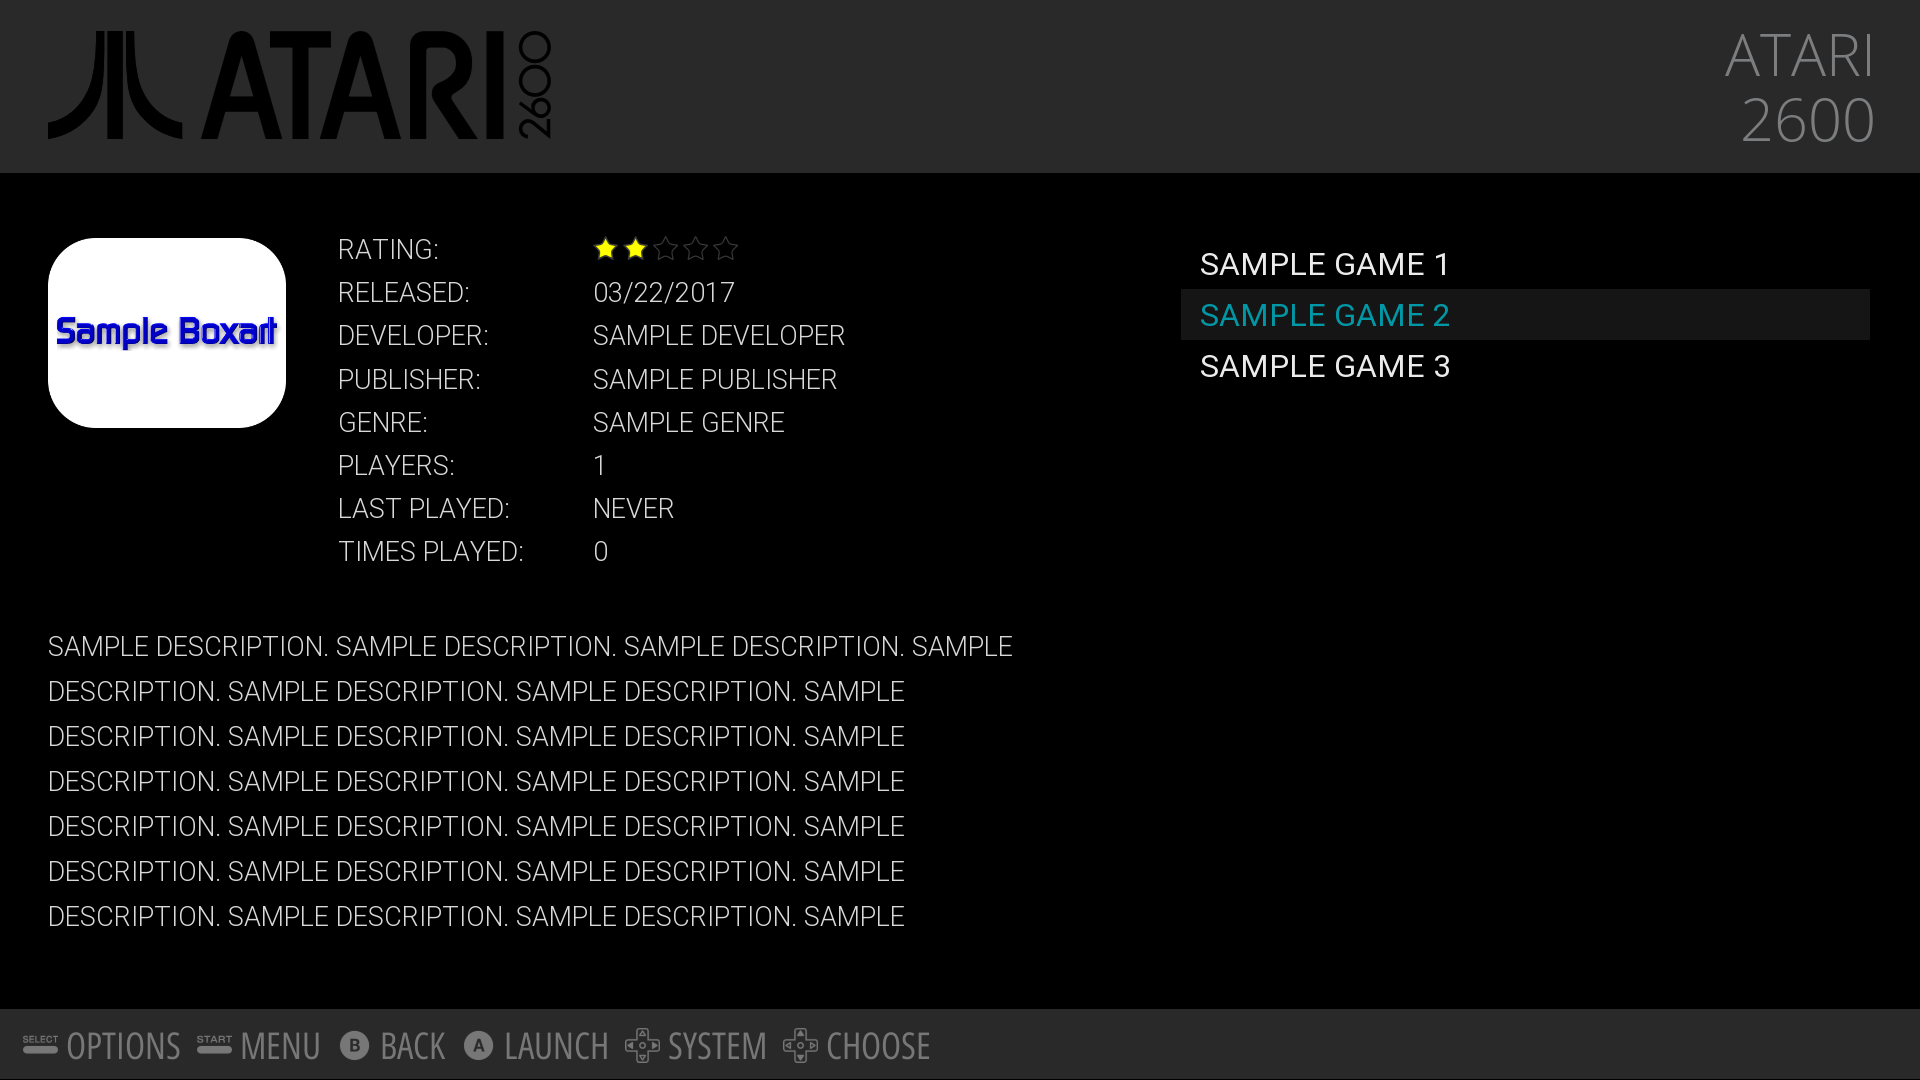Click the OPTIONS label in help bar
The width and height of the screenshot is (1920, 1080).
tap(123, 1047)
